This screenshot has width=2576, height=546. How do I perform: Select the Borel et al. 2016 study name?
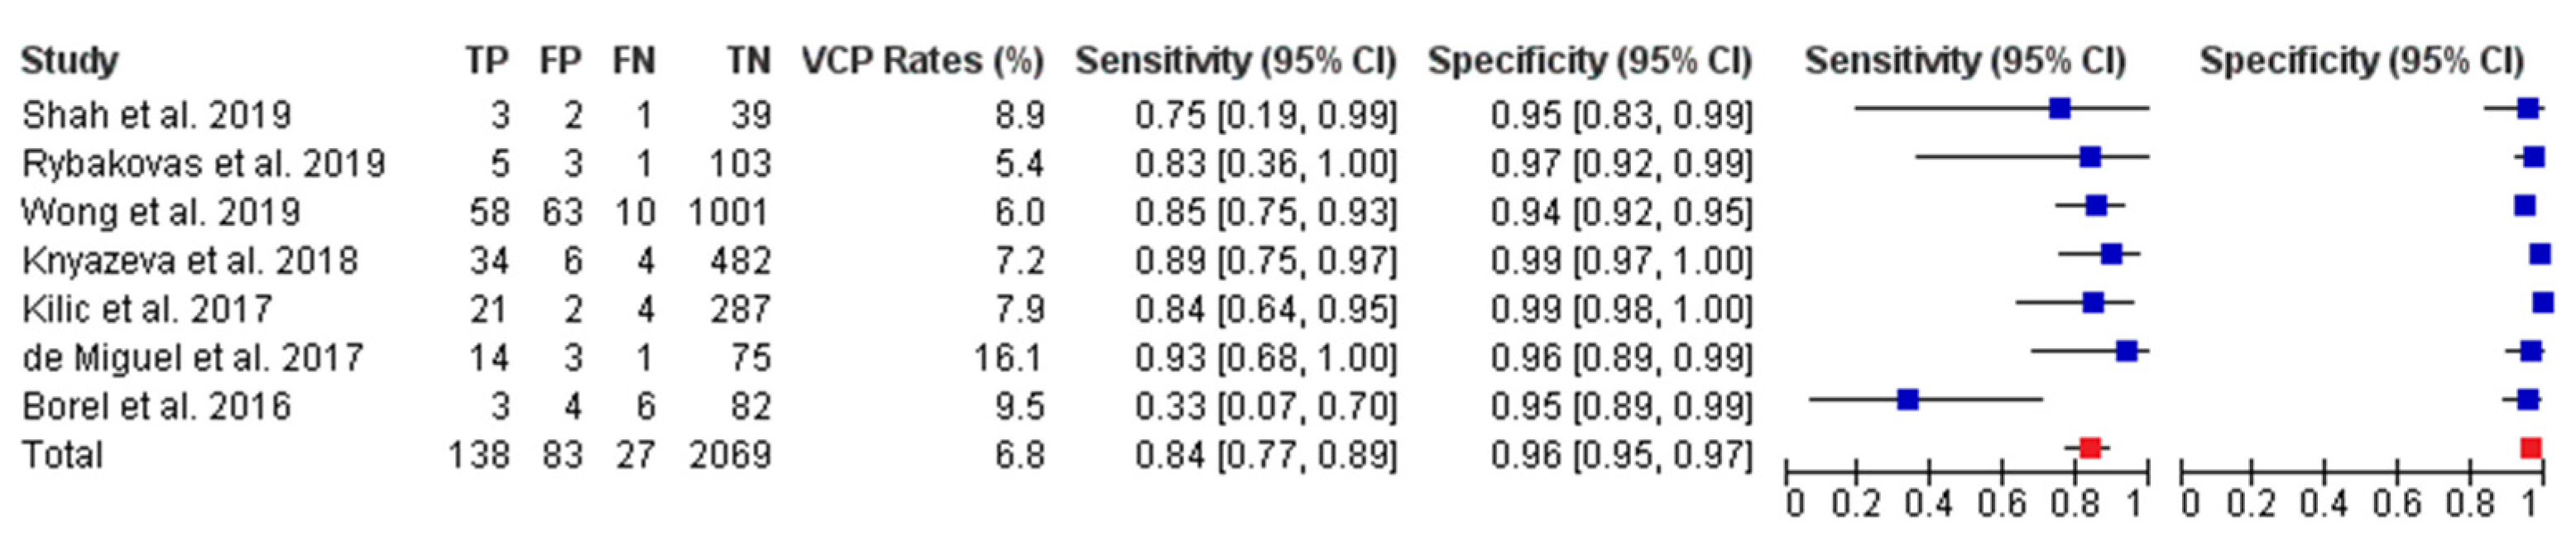pyautogui.click(x=156, y=406)
